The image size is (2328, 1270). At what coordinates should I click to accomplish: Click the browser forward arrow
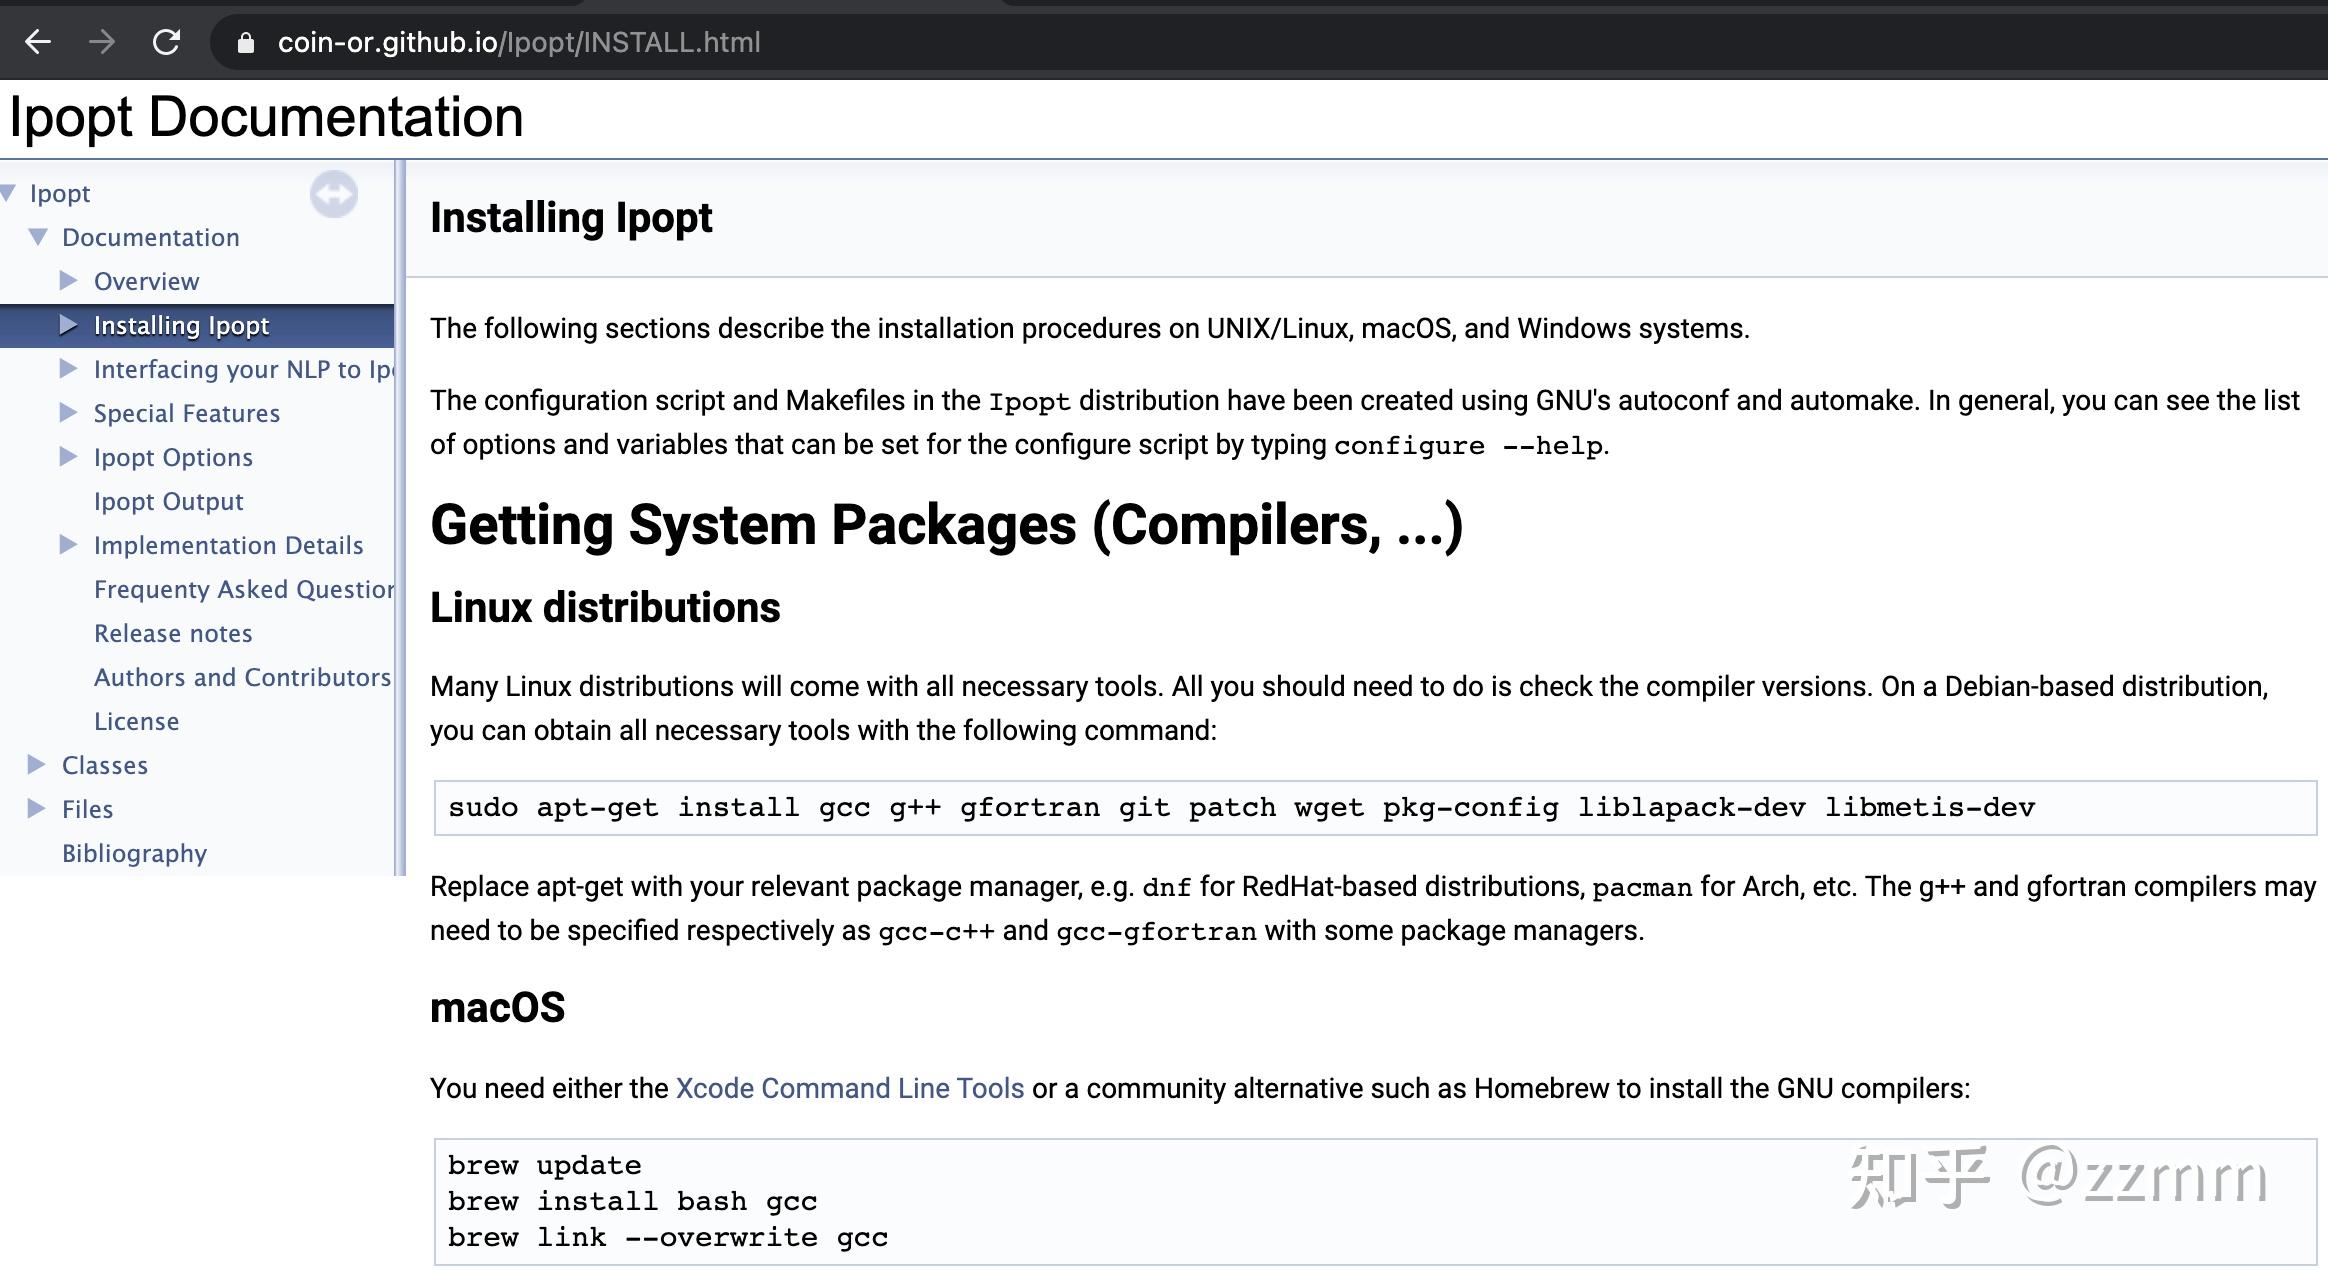(x=99, y=41)
